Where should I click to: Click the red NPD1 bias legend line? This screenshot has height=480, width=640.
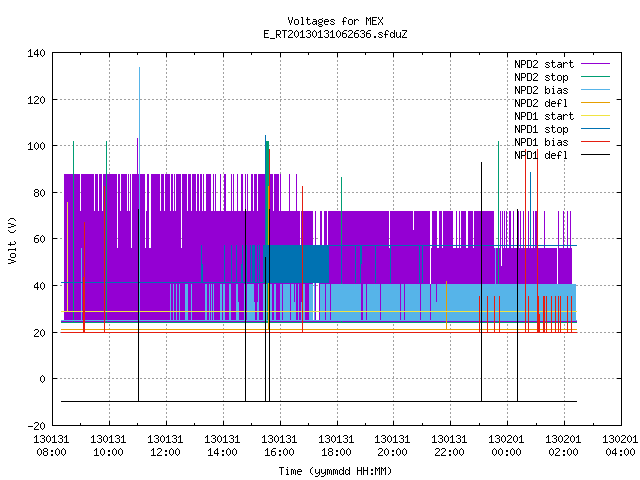pos(596,142)
